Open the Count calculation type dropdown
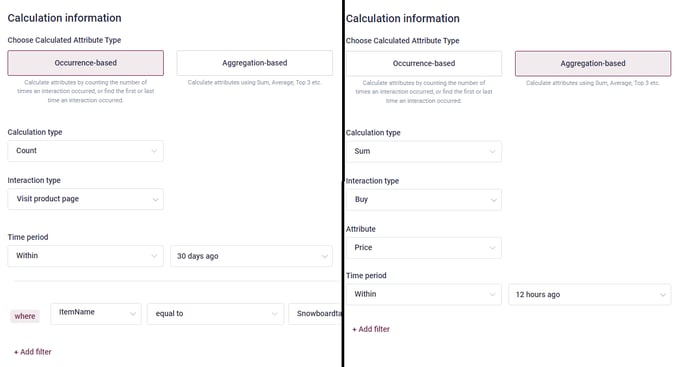 86,151
